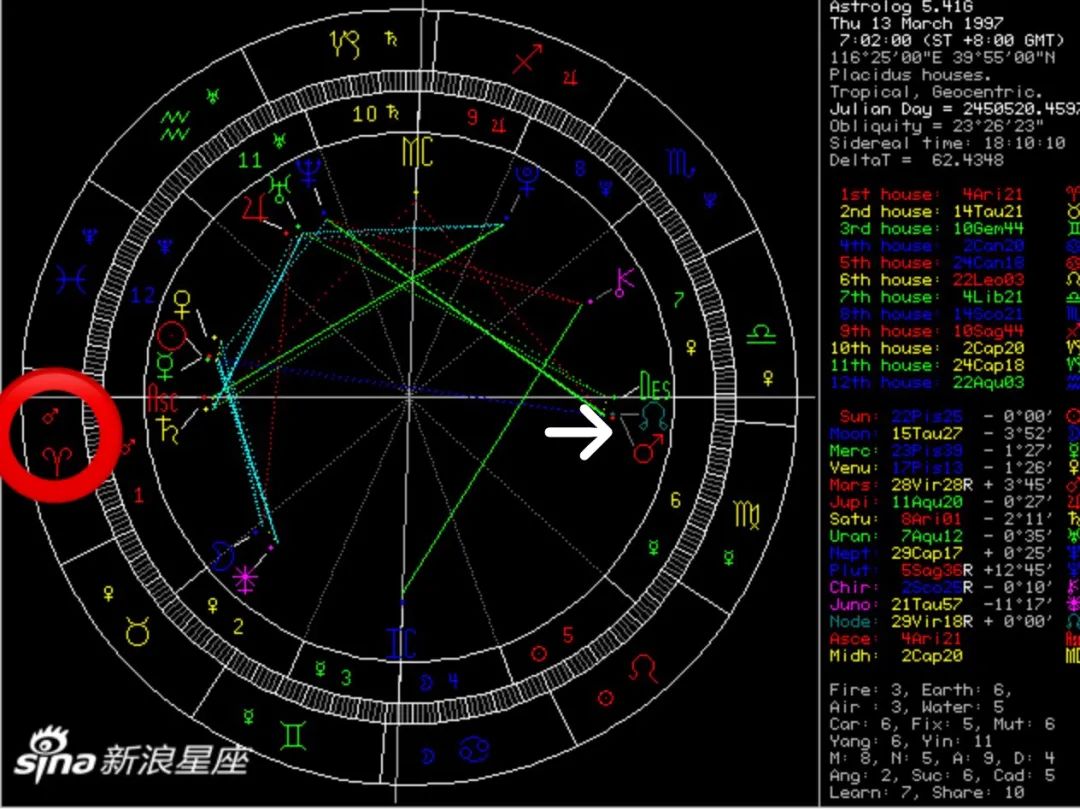Click the 'Satu: 8Ari01' planet row
Image resolution: width=1080 pixels, height=810 pixels.
(x=942, y=519)
